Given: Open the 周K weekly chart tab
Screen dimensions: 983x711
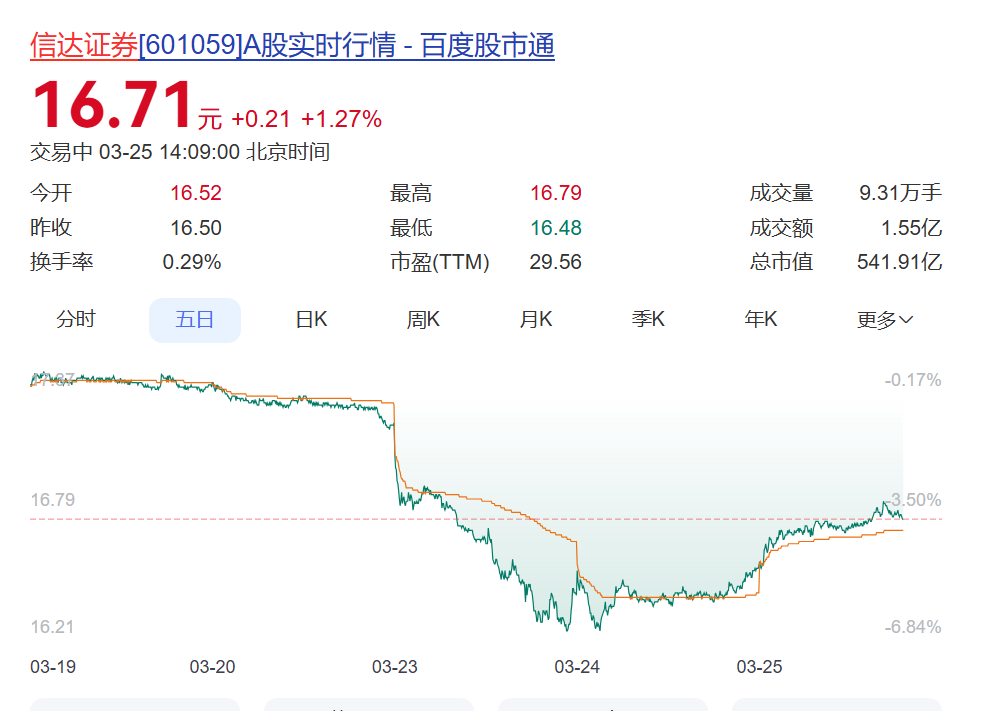Looking at the screenshot, I should (x=423, y=320).
